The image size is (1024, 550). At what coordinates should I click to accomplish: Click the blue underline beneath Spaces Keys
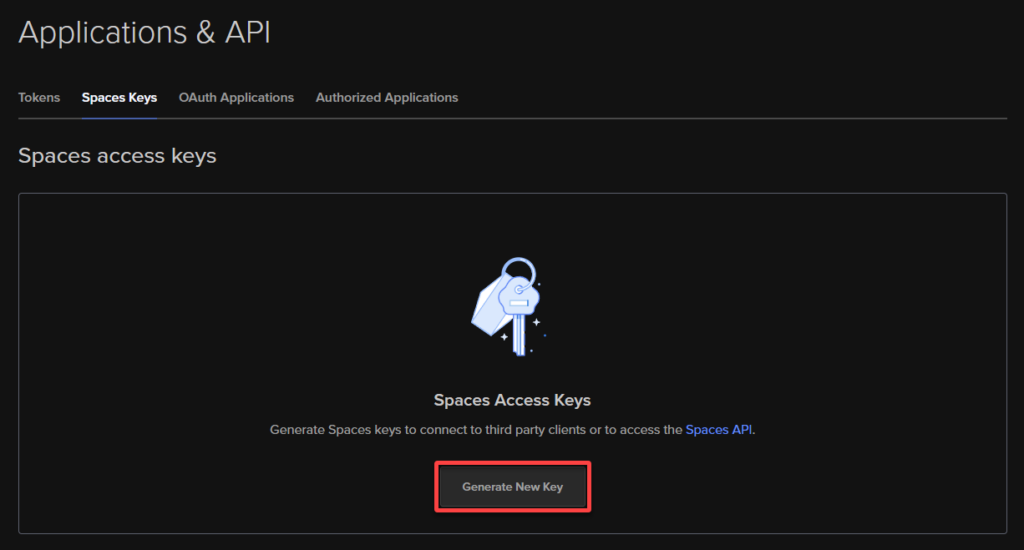coord(119,117)
